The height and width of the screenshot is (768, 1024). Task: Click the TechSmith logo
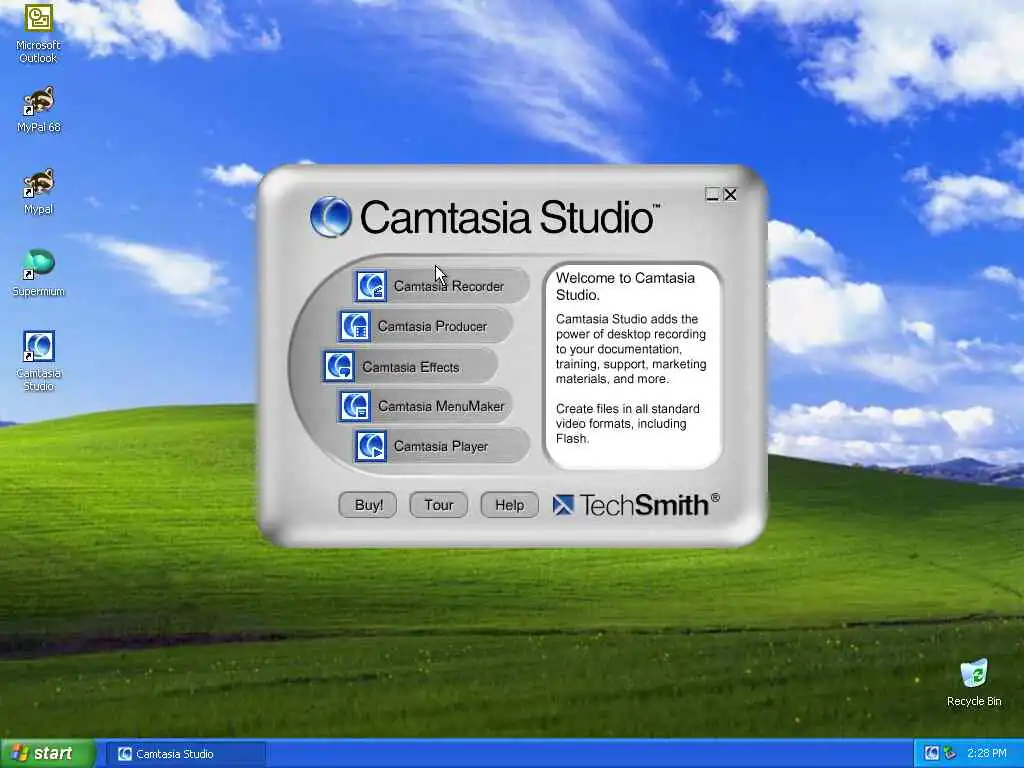point(636,505)
